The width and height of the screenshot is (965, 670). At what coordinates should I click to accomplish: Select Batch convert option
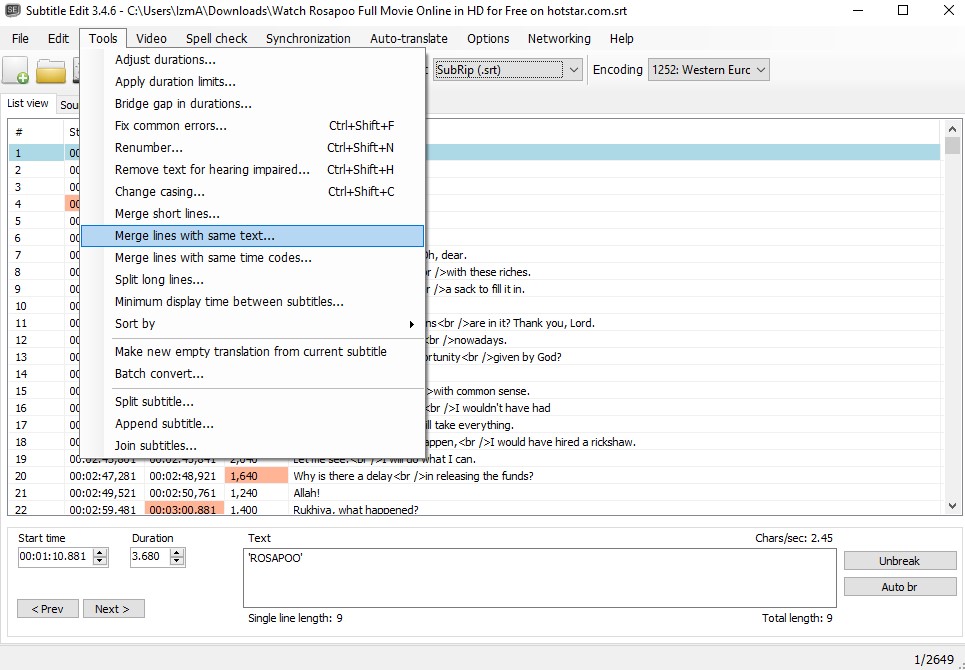[x=159, y=374]
